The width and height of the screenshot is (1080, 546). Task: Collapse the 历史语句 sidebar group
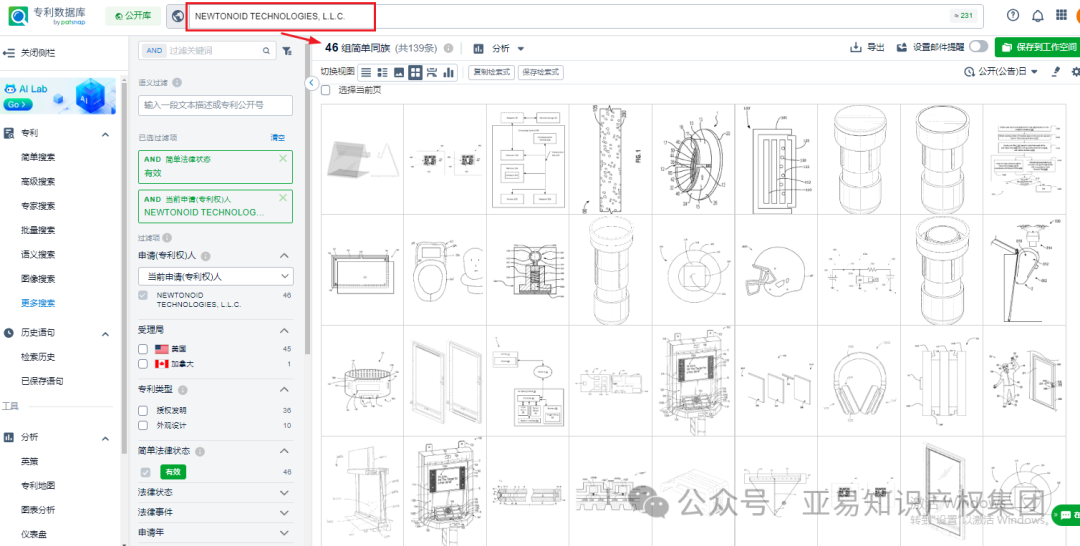pos(105,333)
